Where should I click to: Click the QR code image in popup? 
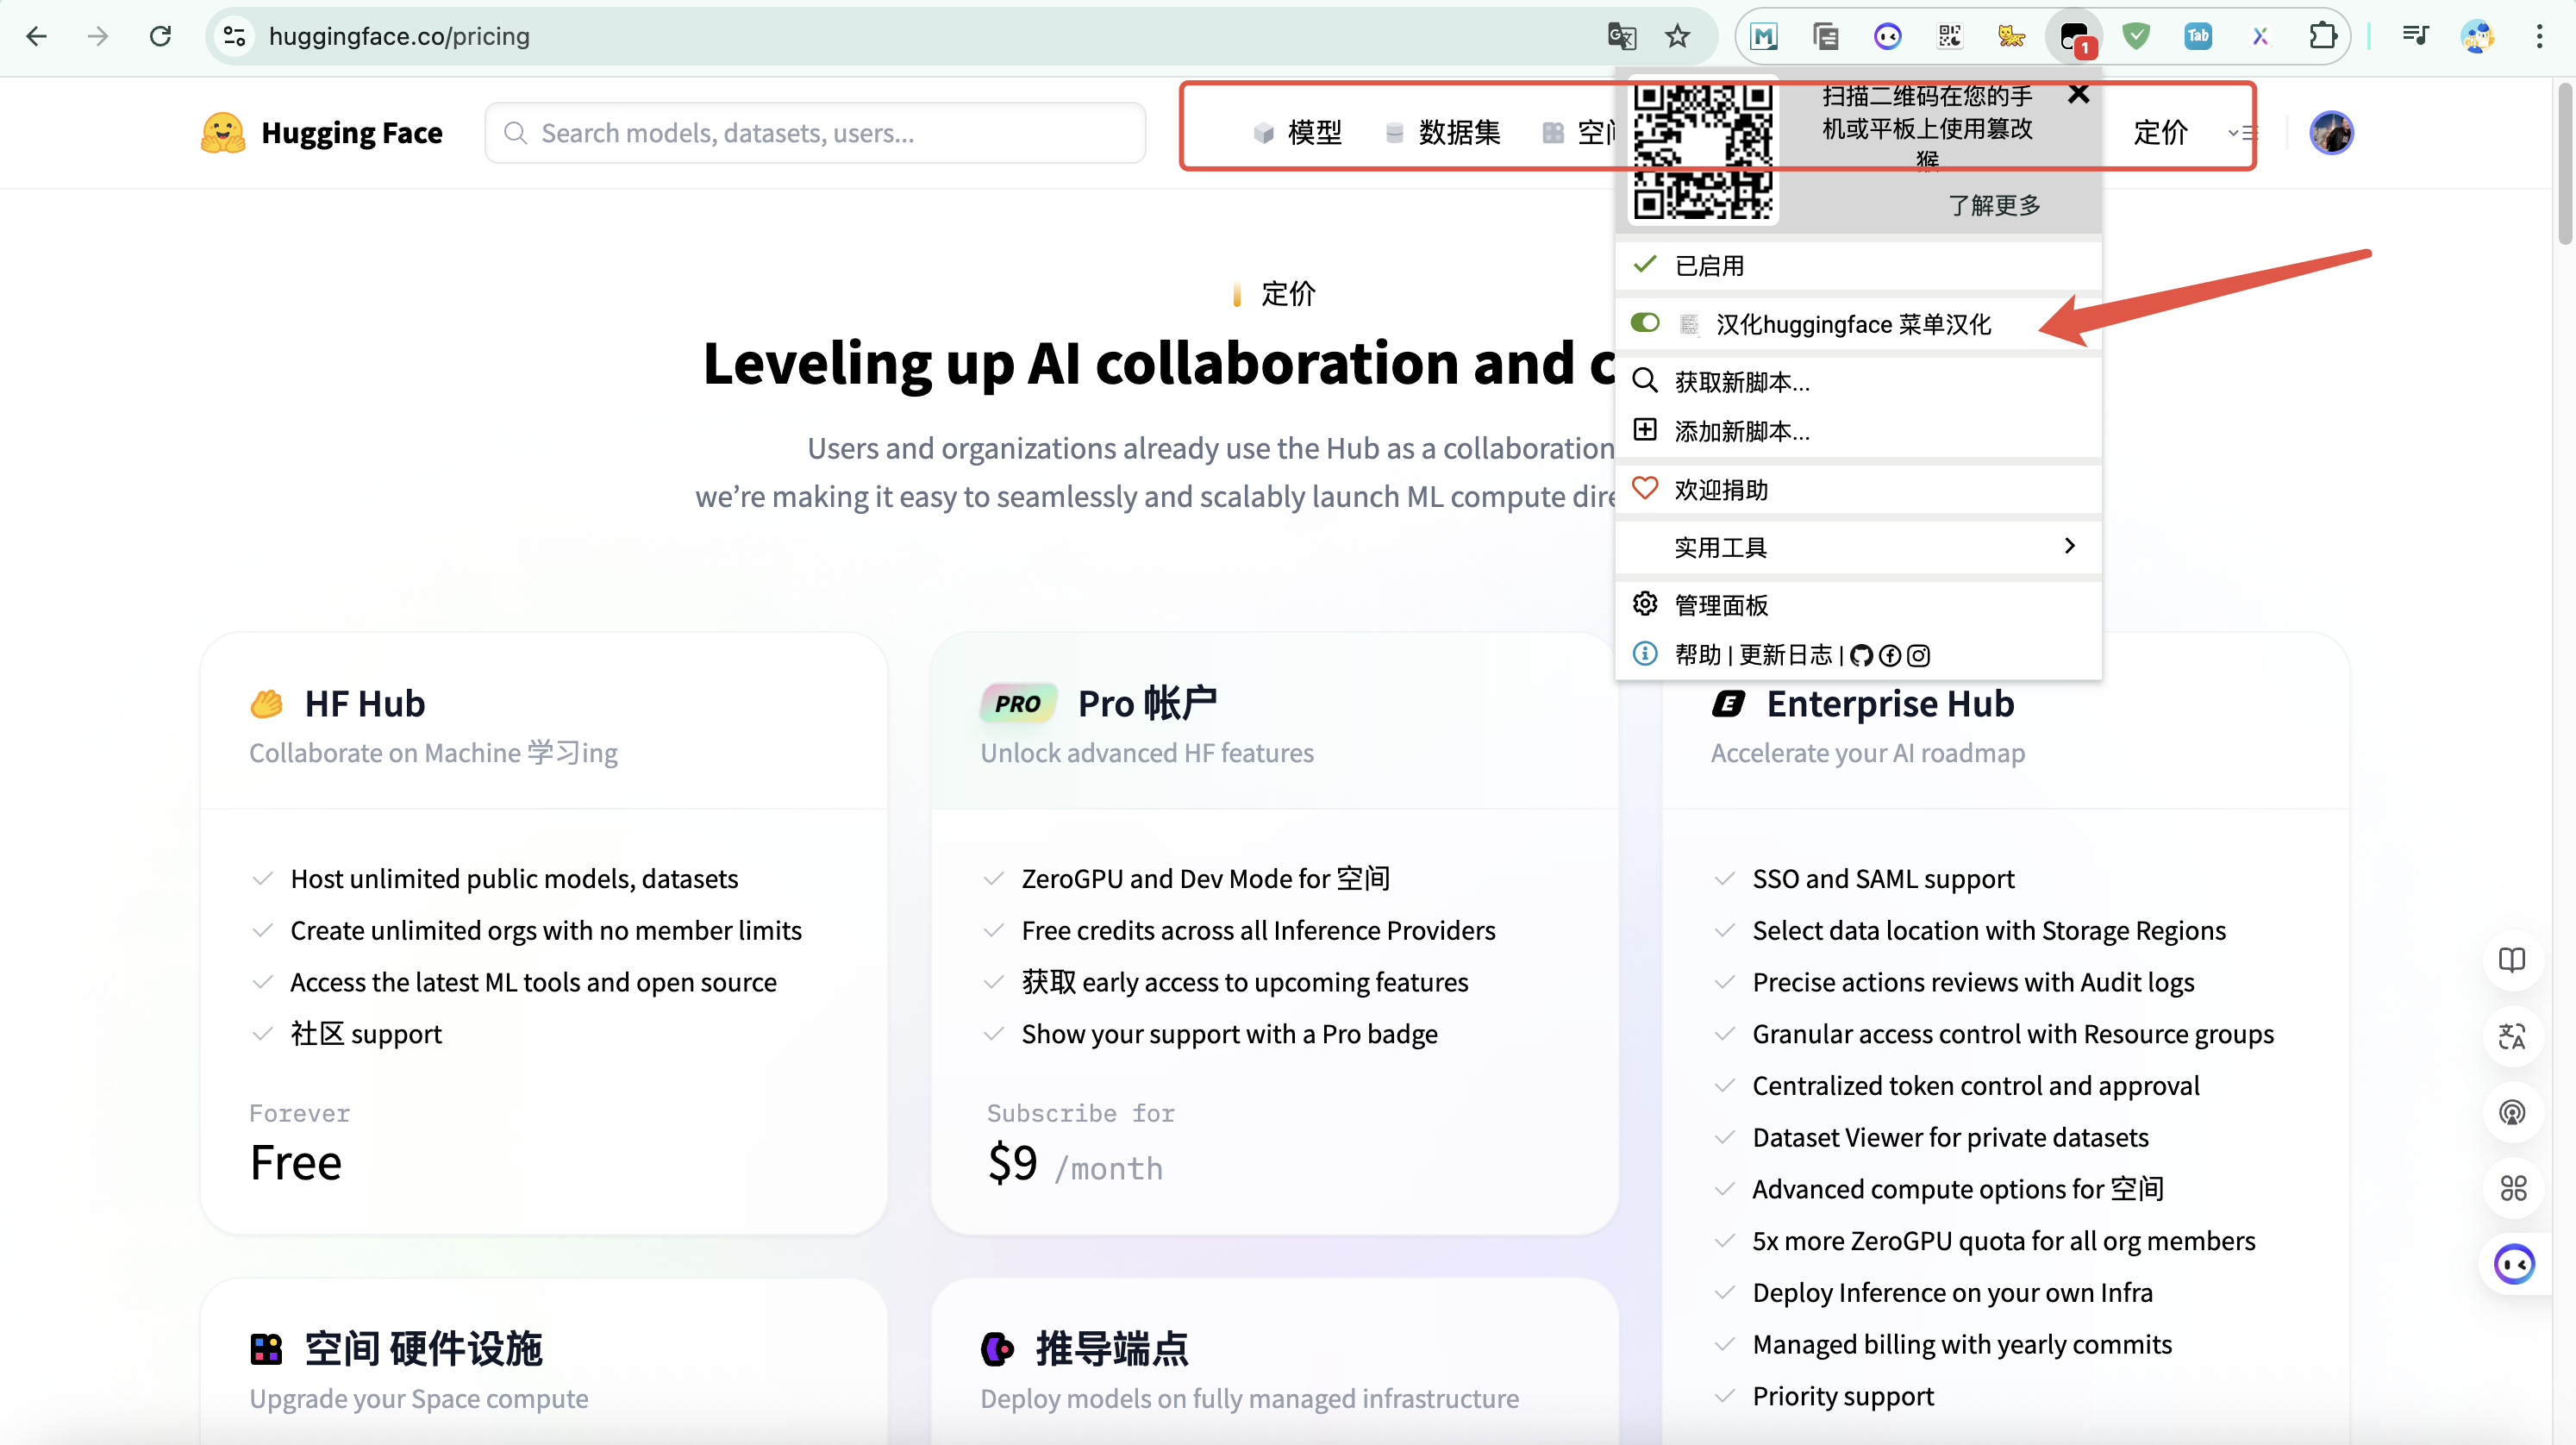pos(1703,151)
